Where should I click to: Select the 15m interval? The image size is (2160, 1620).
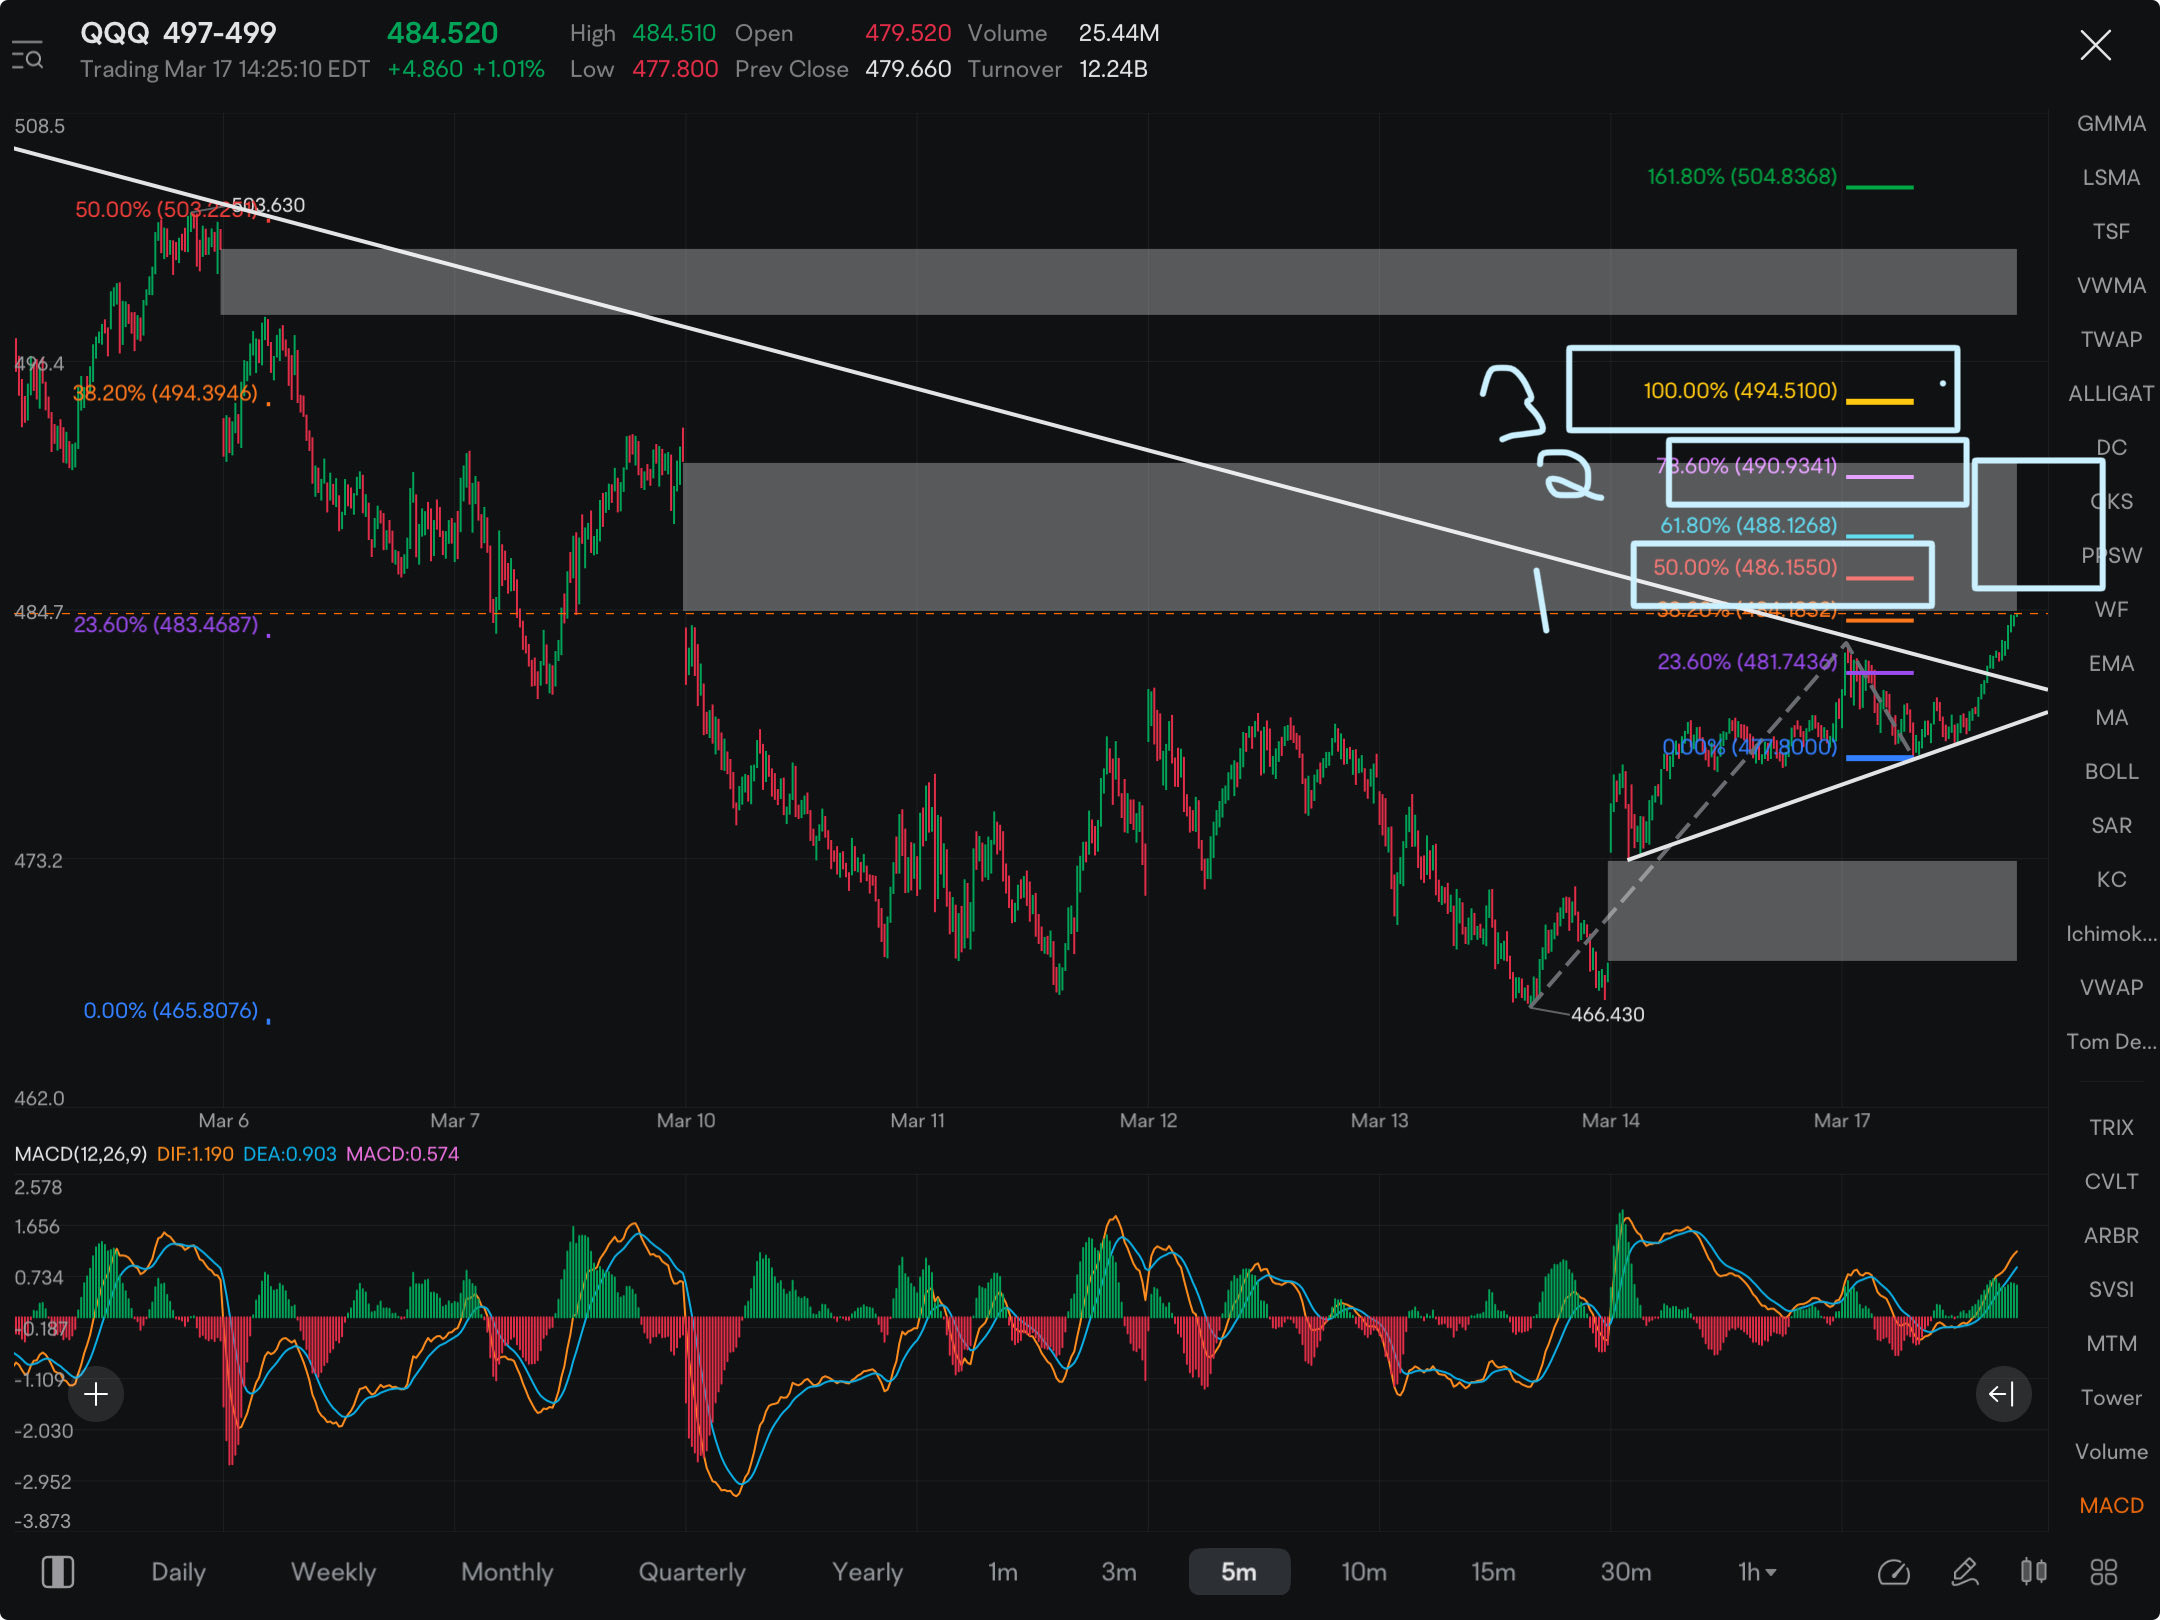coord(1493,1572)
